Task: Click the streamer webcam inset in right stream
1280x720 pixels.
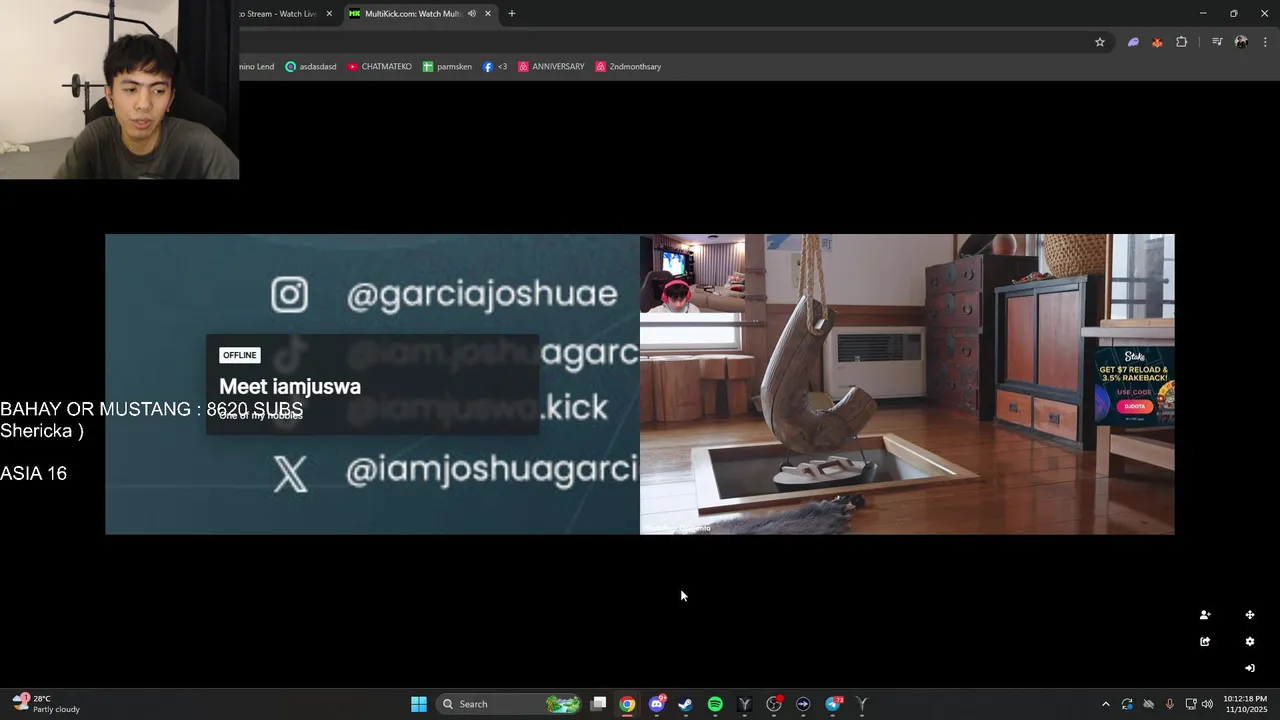Action: coord(692,273)
